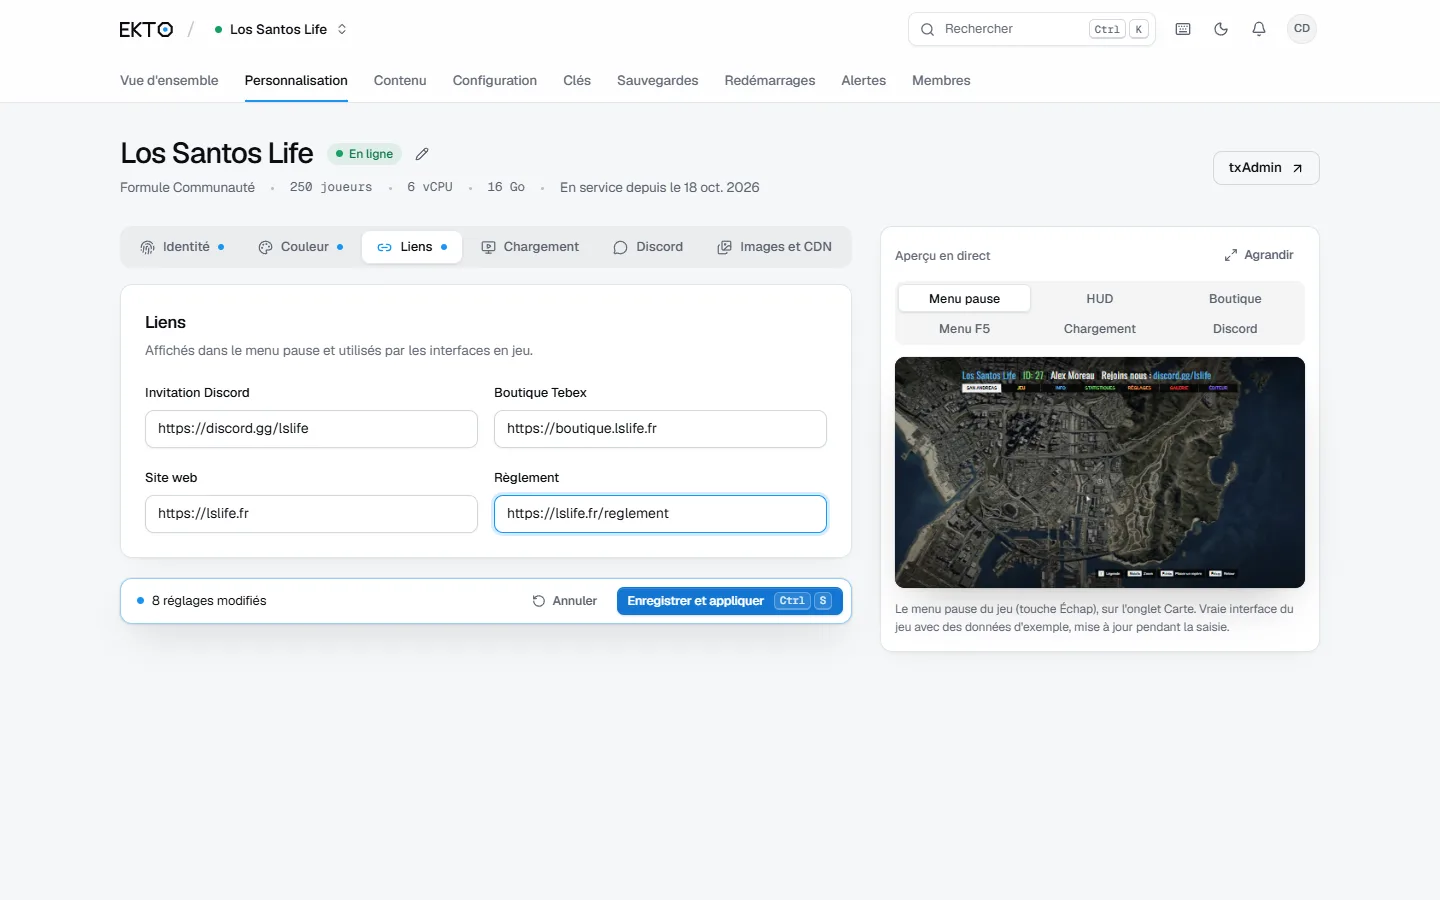Click the '8 réglages modifiés' text

click(209, 601)
